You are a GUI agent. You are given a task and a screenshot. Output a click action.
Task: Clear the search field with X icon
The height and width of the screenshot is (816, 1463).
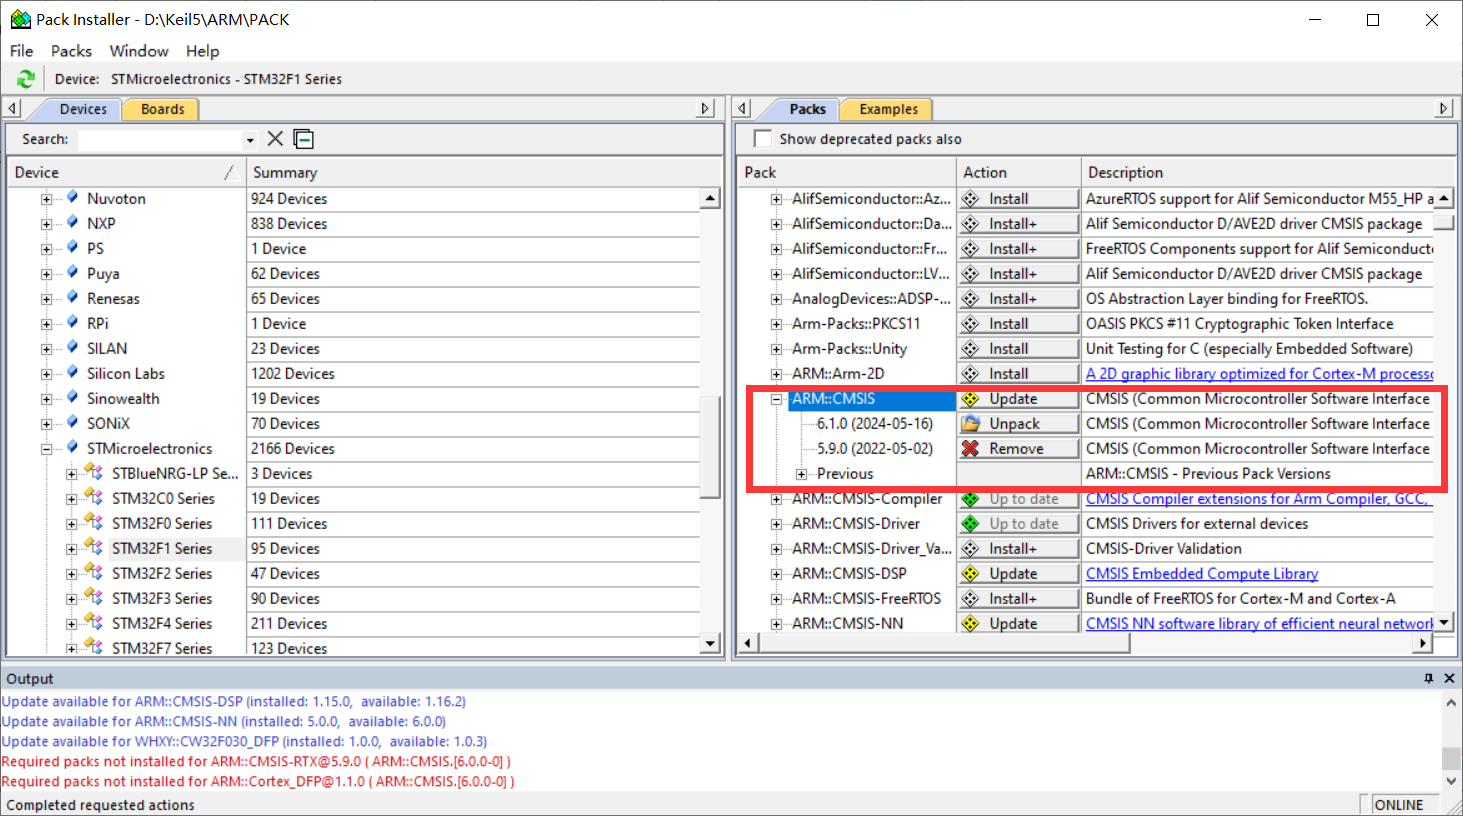click(x=275, y=139)
